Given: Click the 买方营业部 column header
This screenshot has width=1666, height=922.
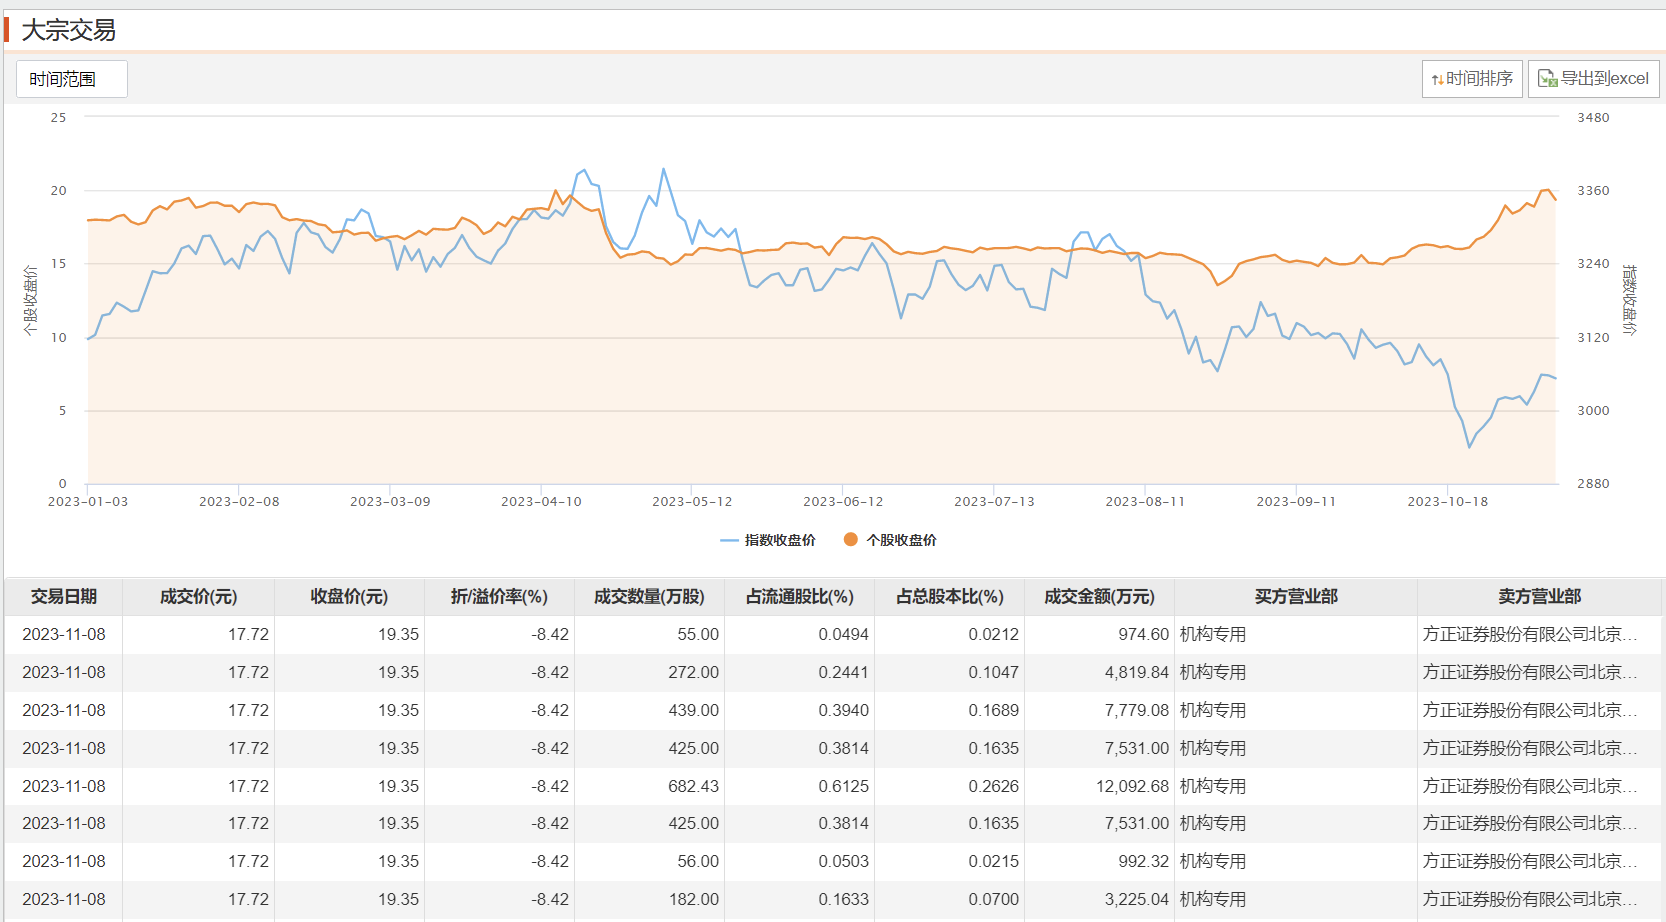Looking at the screenshot, I should 1296,597.
